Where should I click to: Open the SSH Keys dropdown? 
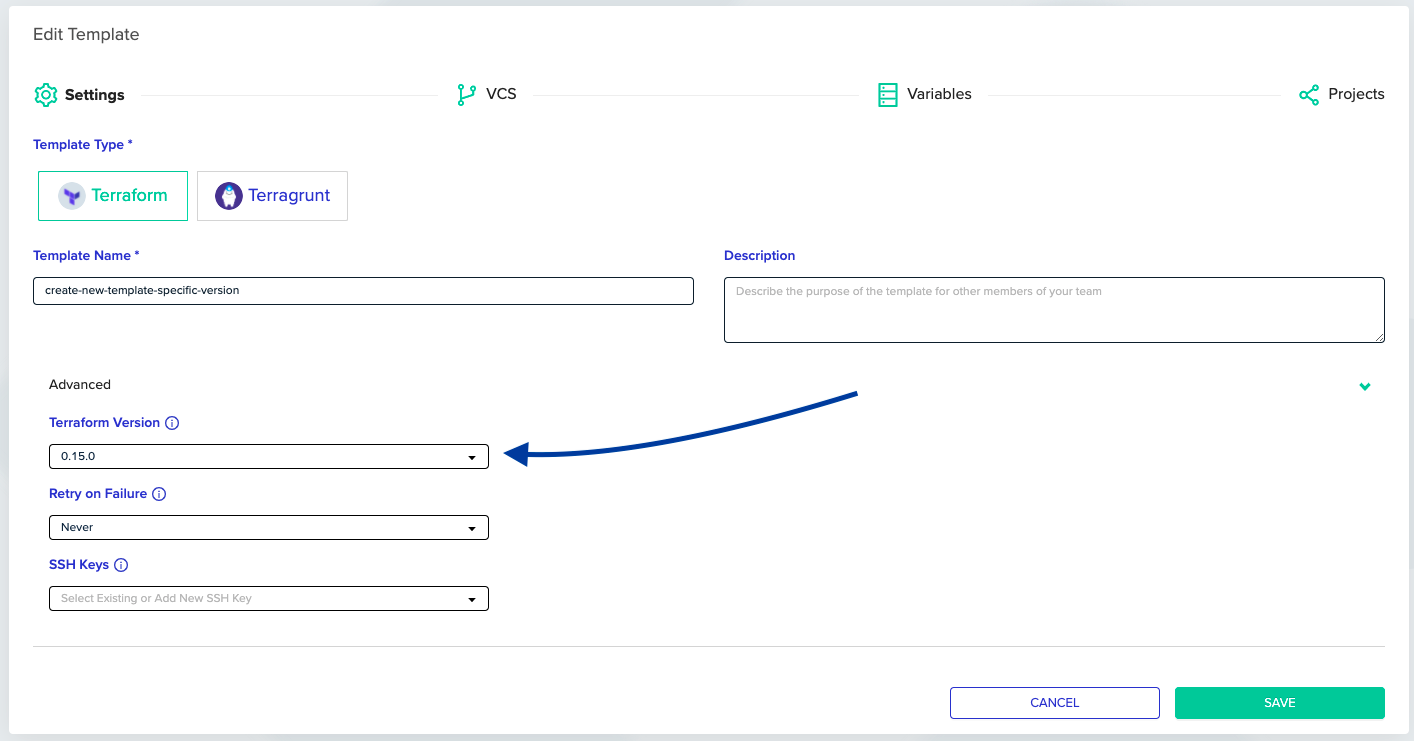pyautogui.click(x=269, y=598)
